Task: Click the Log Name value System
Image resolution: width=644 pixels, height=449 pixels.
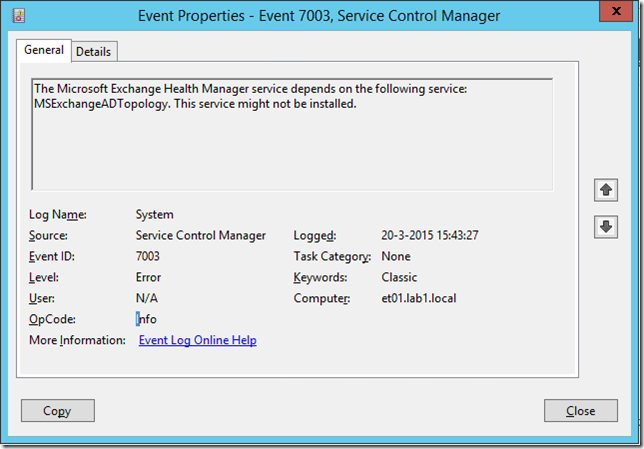Action: [x=155, y=214]
